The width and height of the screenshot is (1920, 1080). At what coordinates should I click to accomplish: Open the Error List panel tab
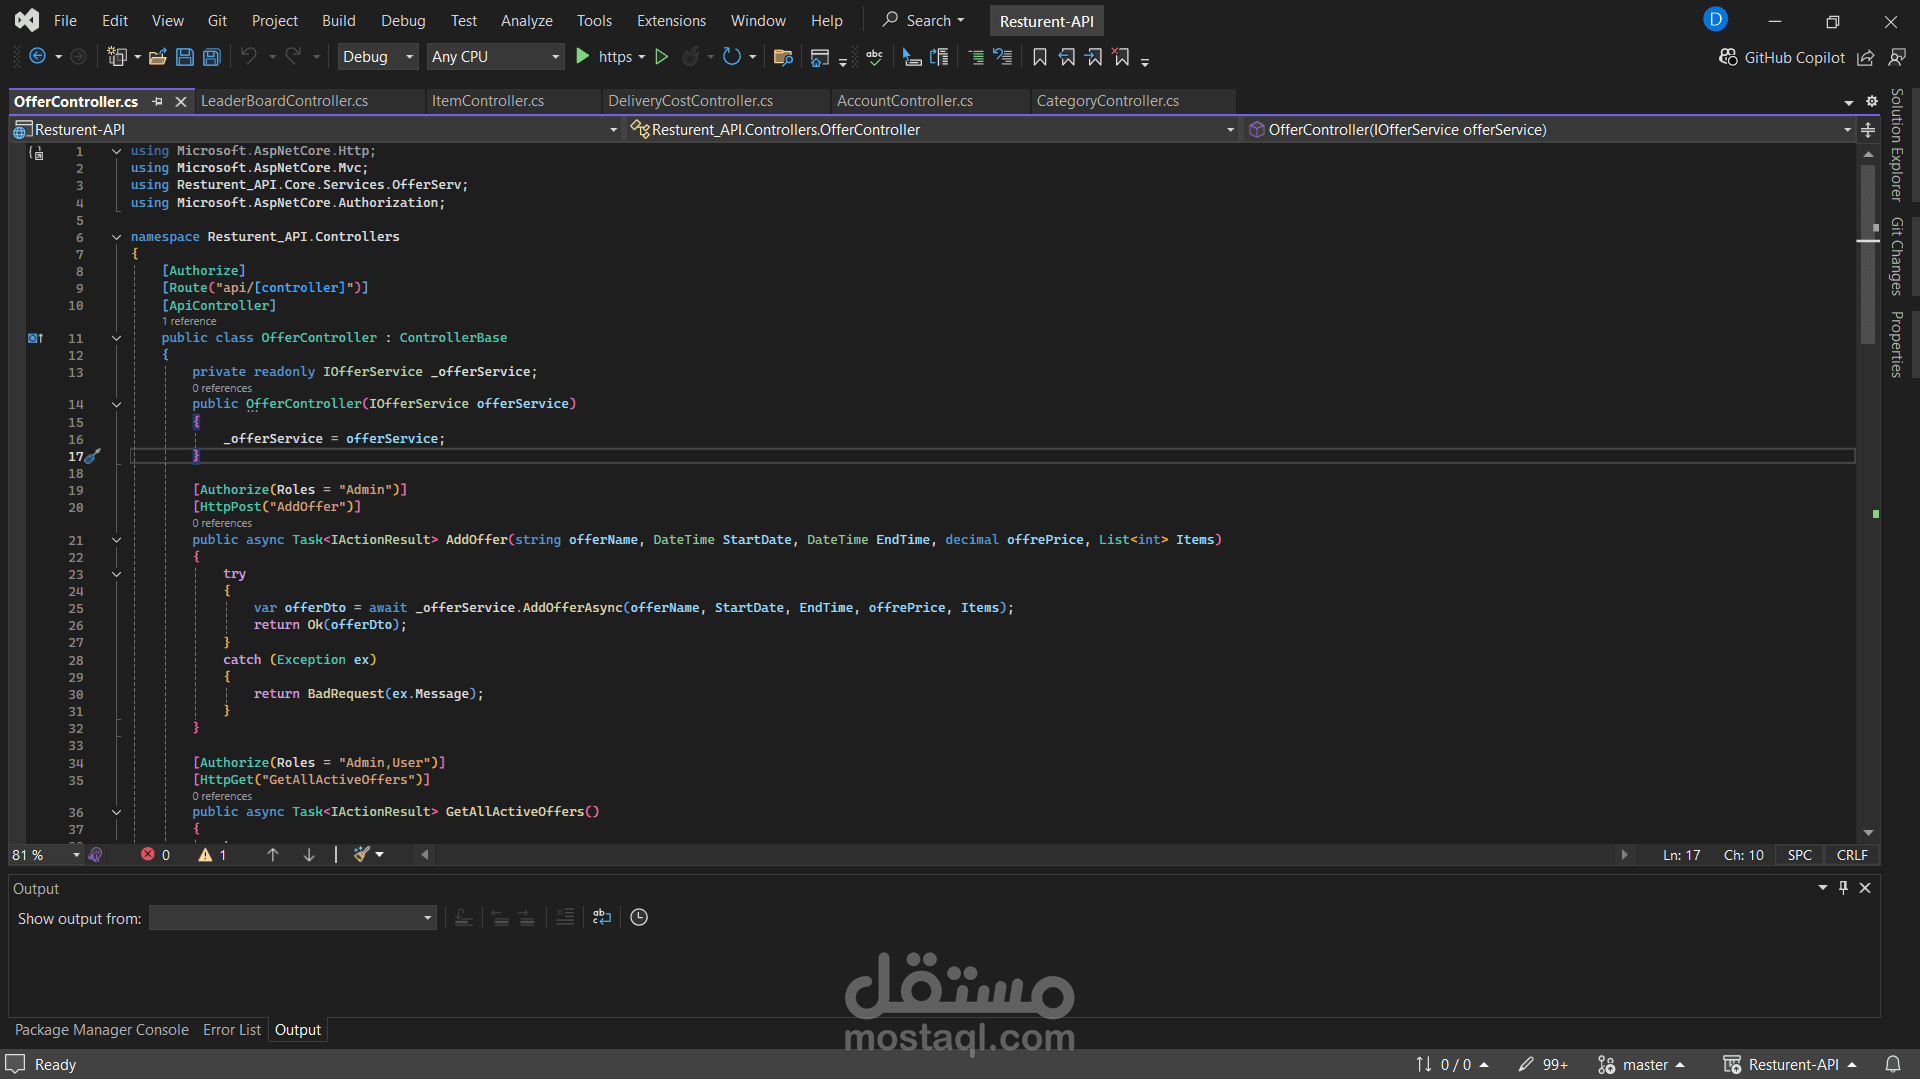232,1030
